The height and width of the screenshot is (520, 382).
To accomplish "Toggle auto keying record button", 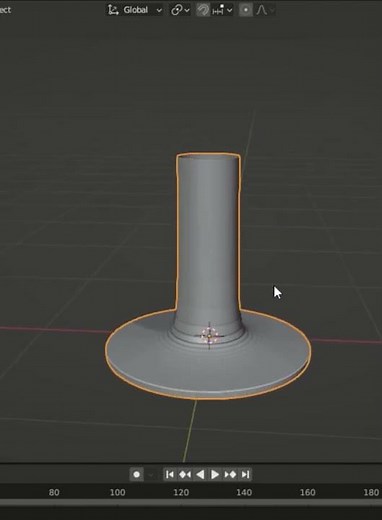I will click(137, 474).
